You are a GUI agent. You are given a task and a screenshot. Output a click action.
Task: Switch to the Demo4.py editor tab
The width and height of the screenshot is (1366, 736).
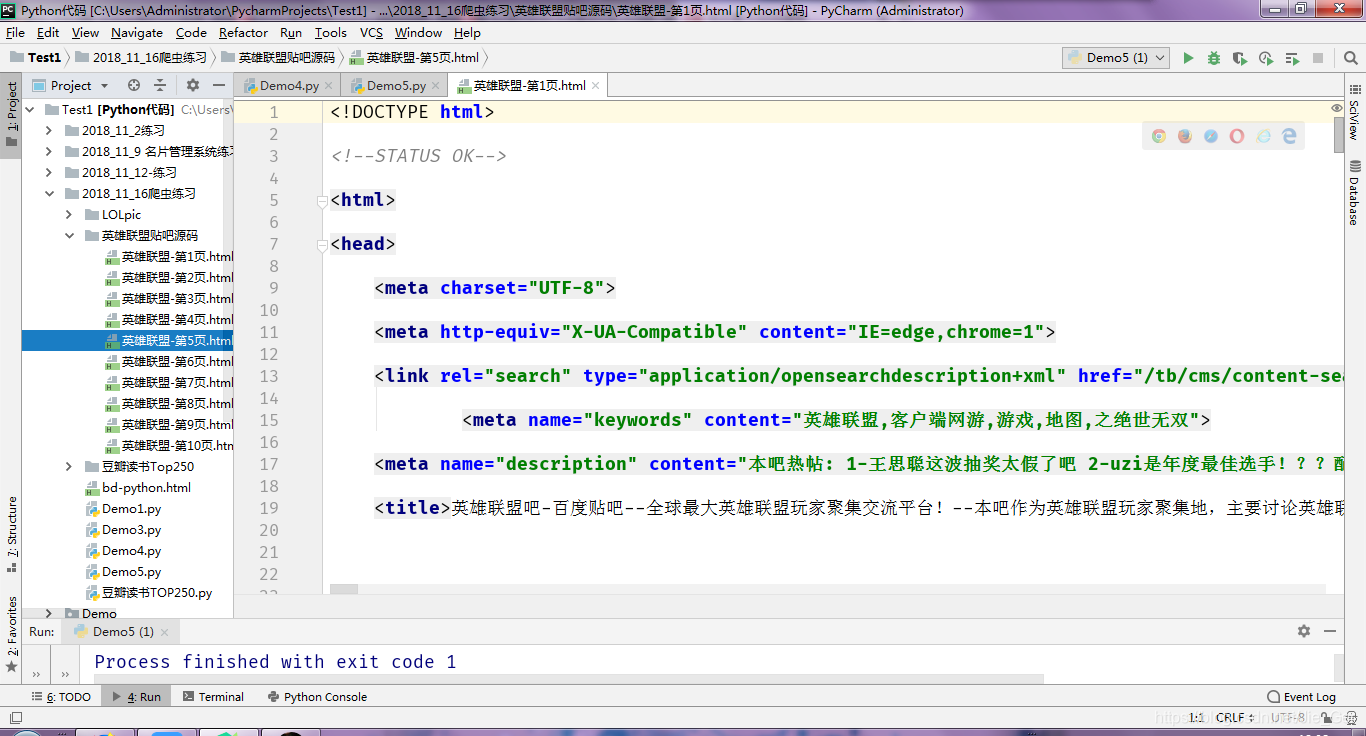click(289, 86)
